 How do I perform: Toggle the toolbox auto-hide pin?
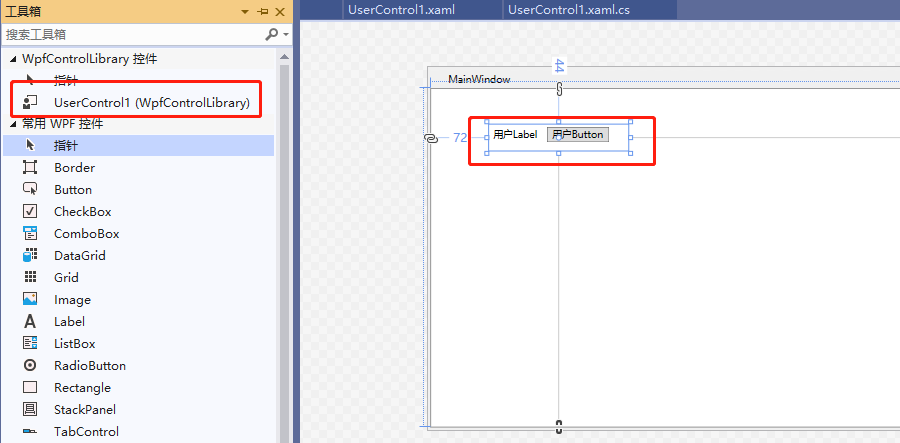262,11
